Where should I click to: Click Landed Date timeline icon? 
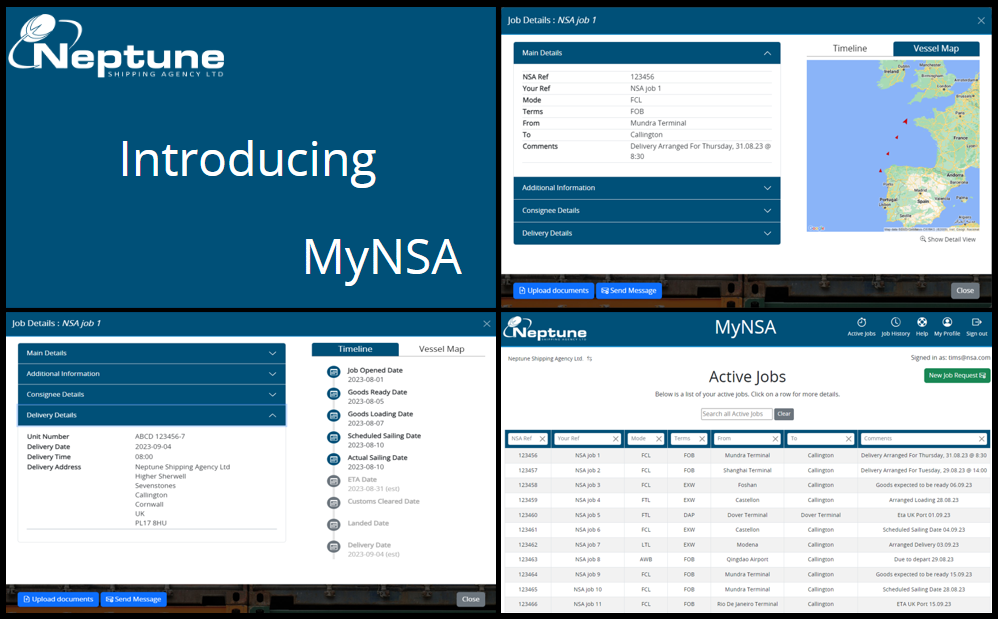(334, 524)
